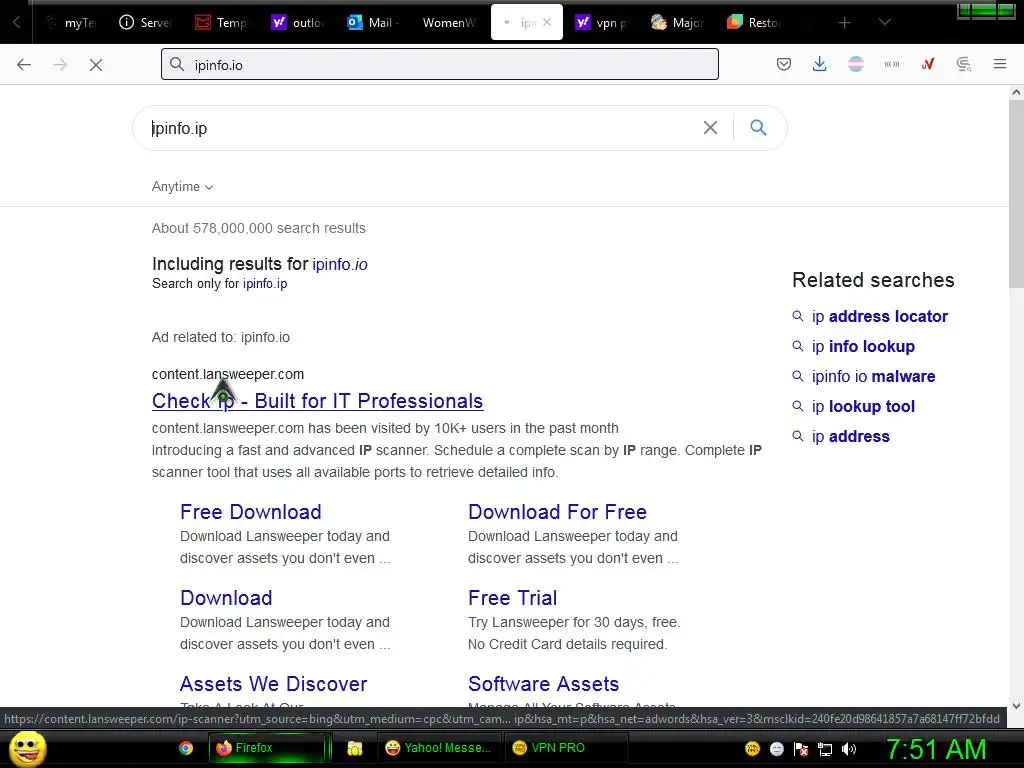
Task: Go forward using the browser forward arrow
Action: [60, 65]
